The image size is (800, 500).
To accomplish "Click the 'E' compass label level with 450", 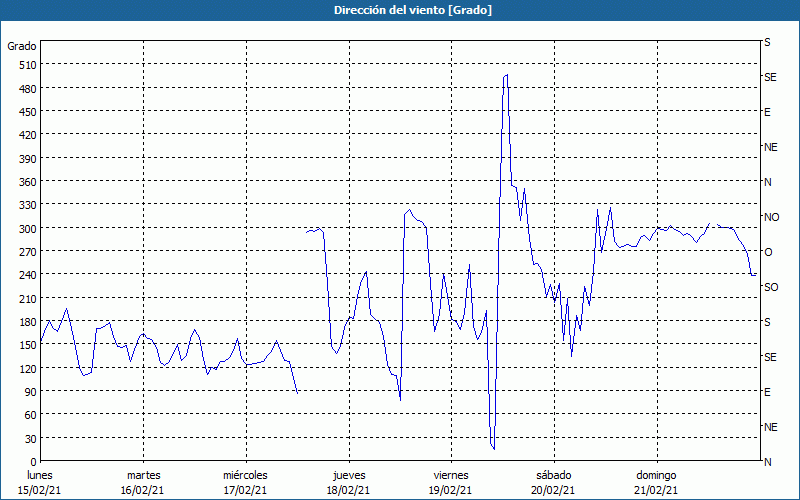I will tap(767, 112).
